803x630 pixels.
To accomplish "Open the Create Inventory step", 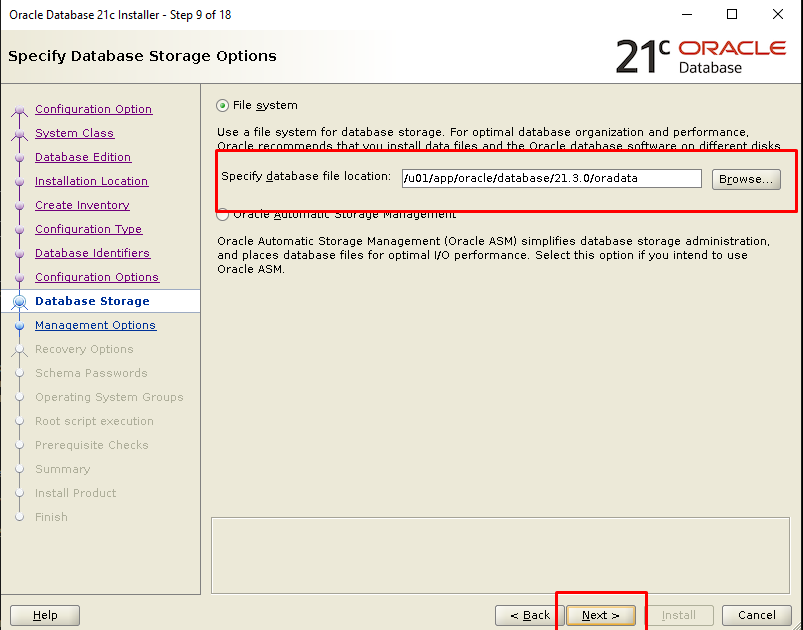I will click(x=82, y=205).
